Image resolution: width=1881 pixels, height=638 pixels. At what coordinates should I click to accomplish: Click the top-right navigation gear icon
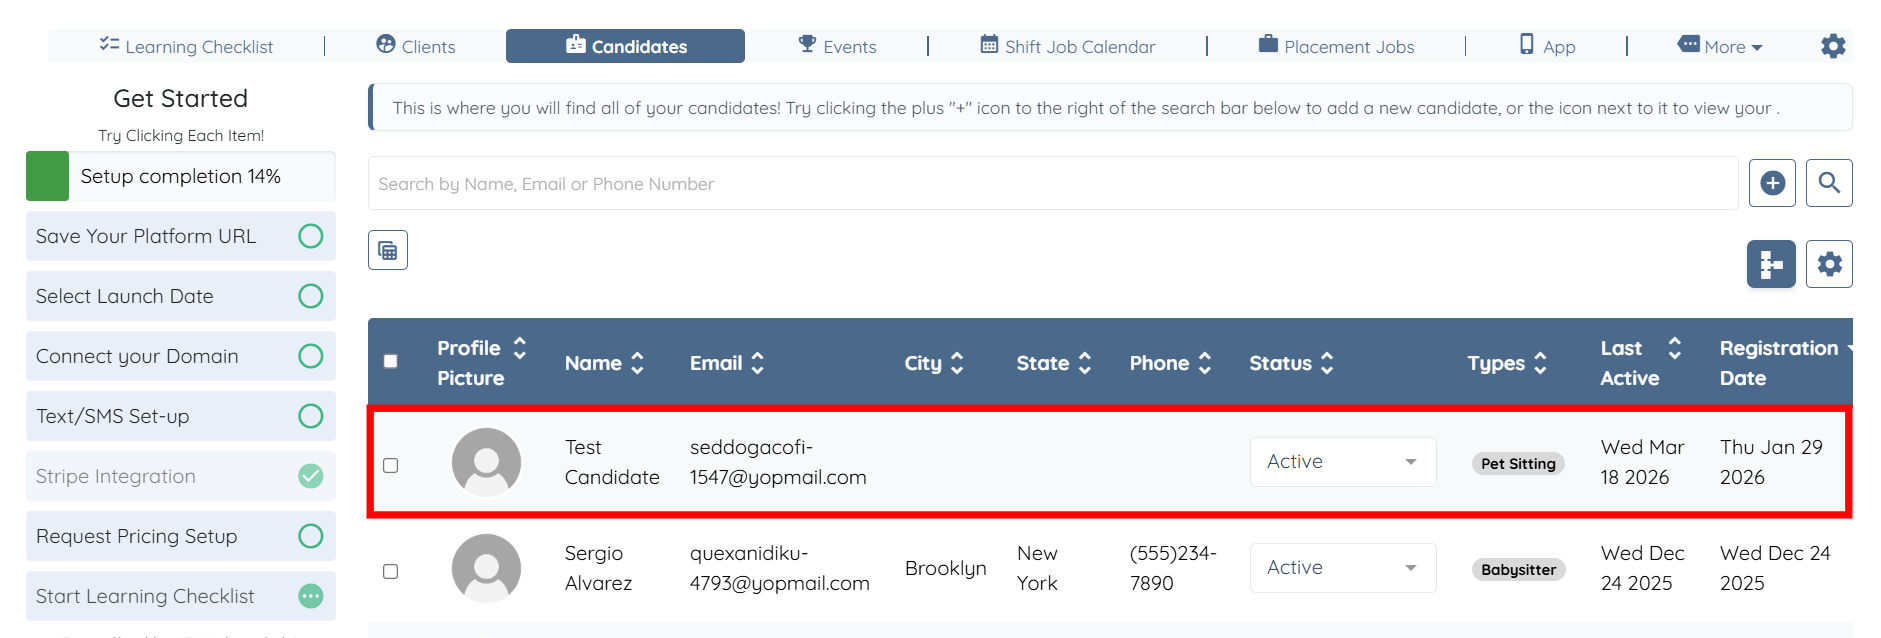(1833, 46)
